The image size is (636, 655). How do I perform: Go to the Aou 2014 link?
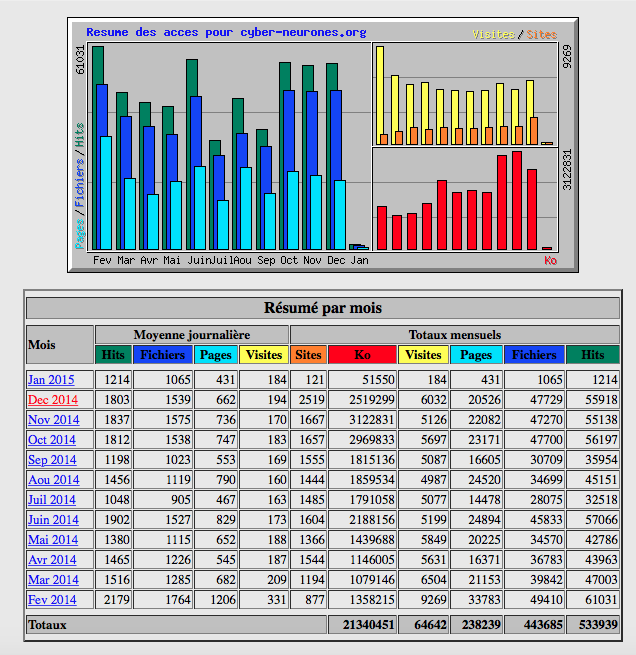53,480
